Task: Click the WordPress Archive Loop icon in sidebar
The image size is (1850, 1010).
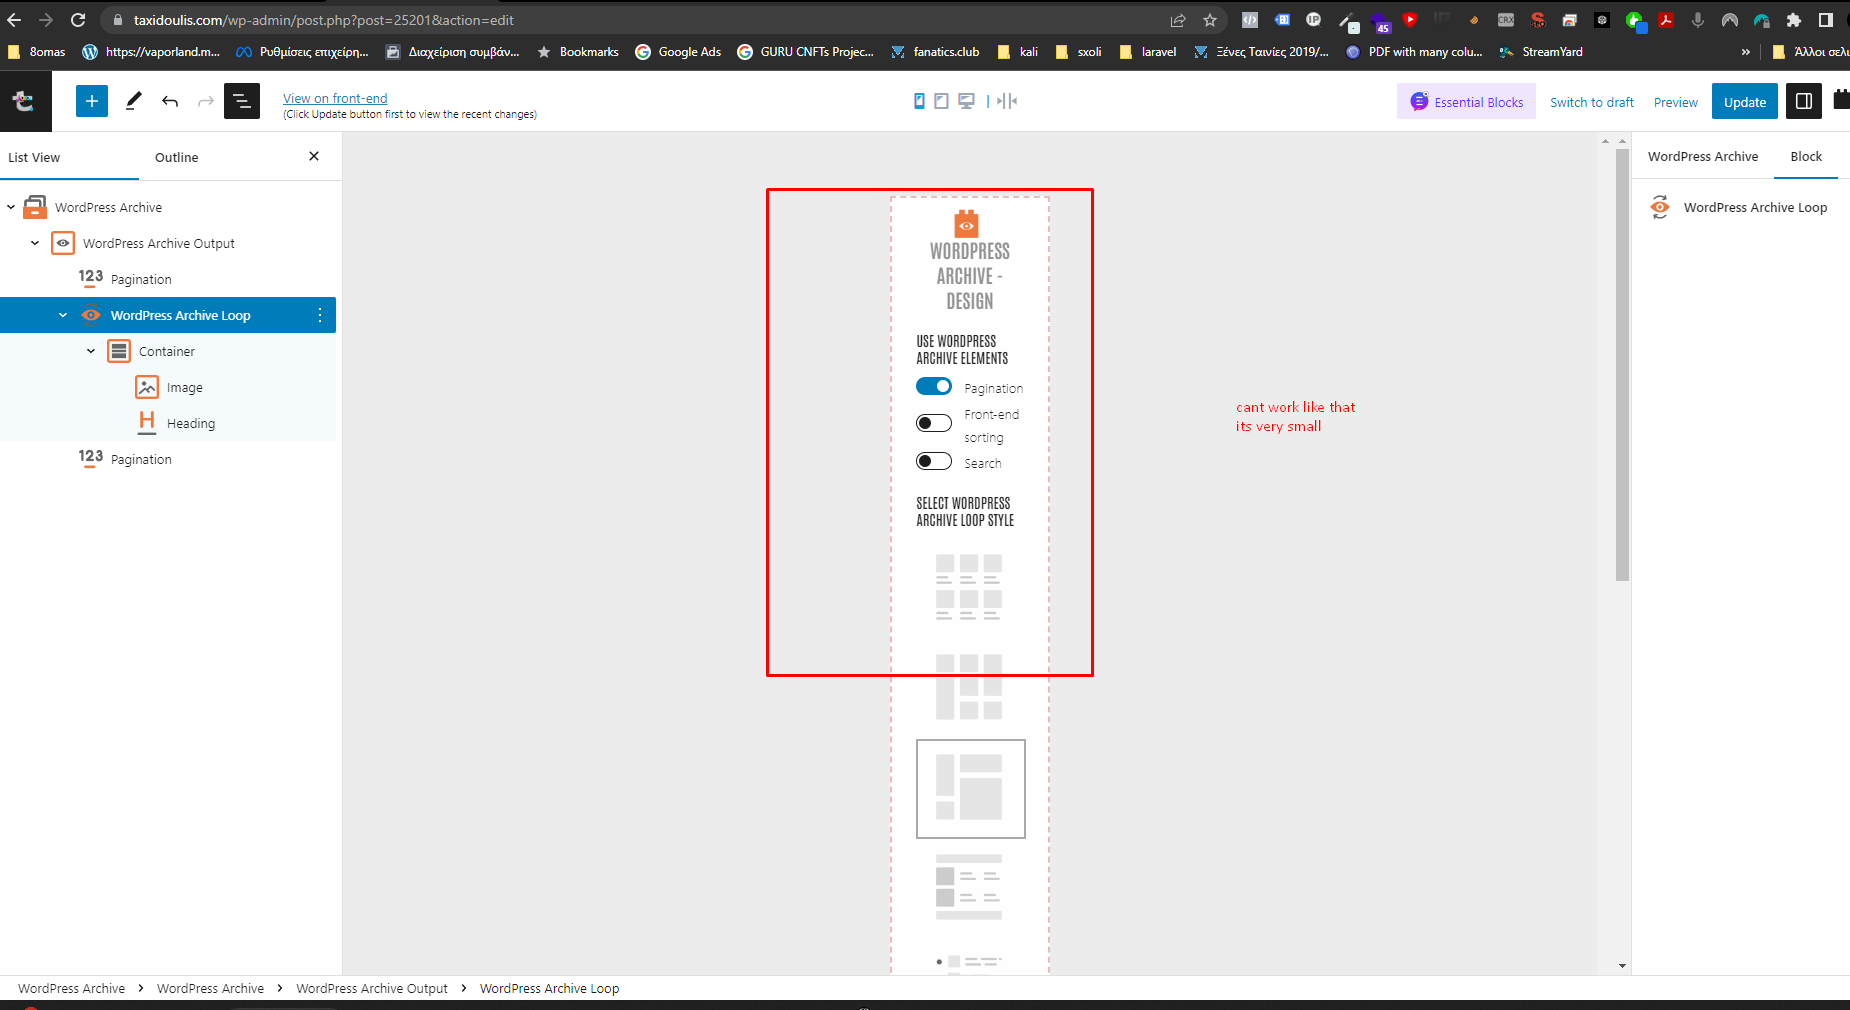Action: point(1660,207)
